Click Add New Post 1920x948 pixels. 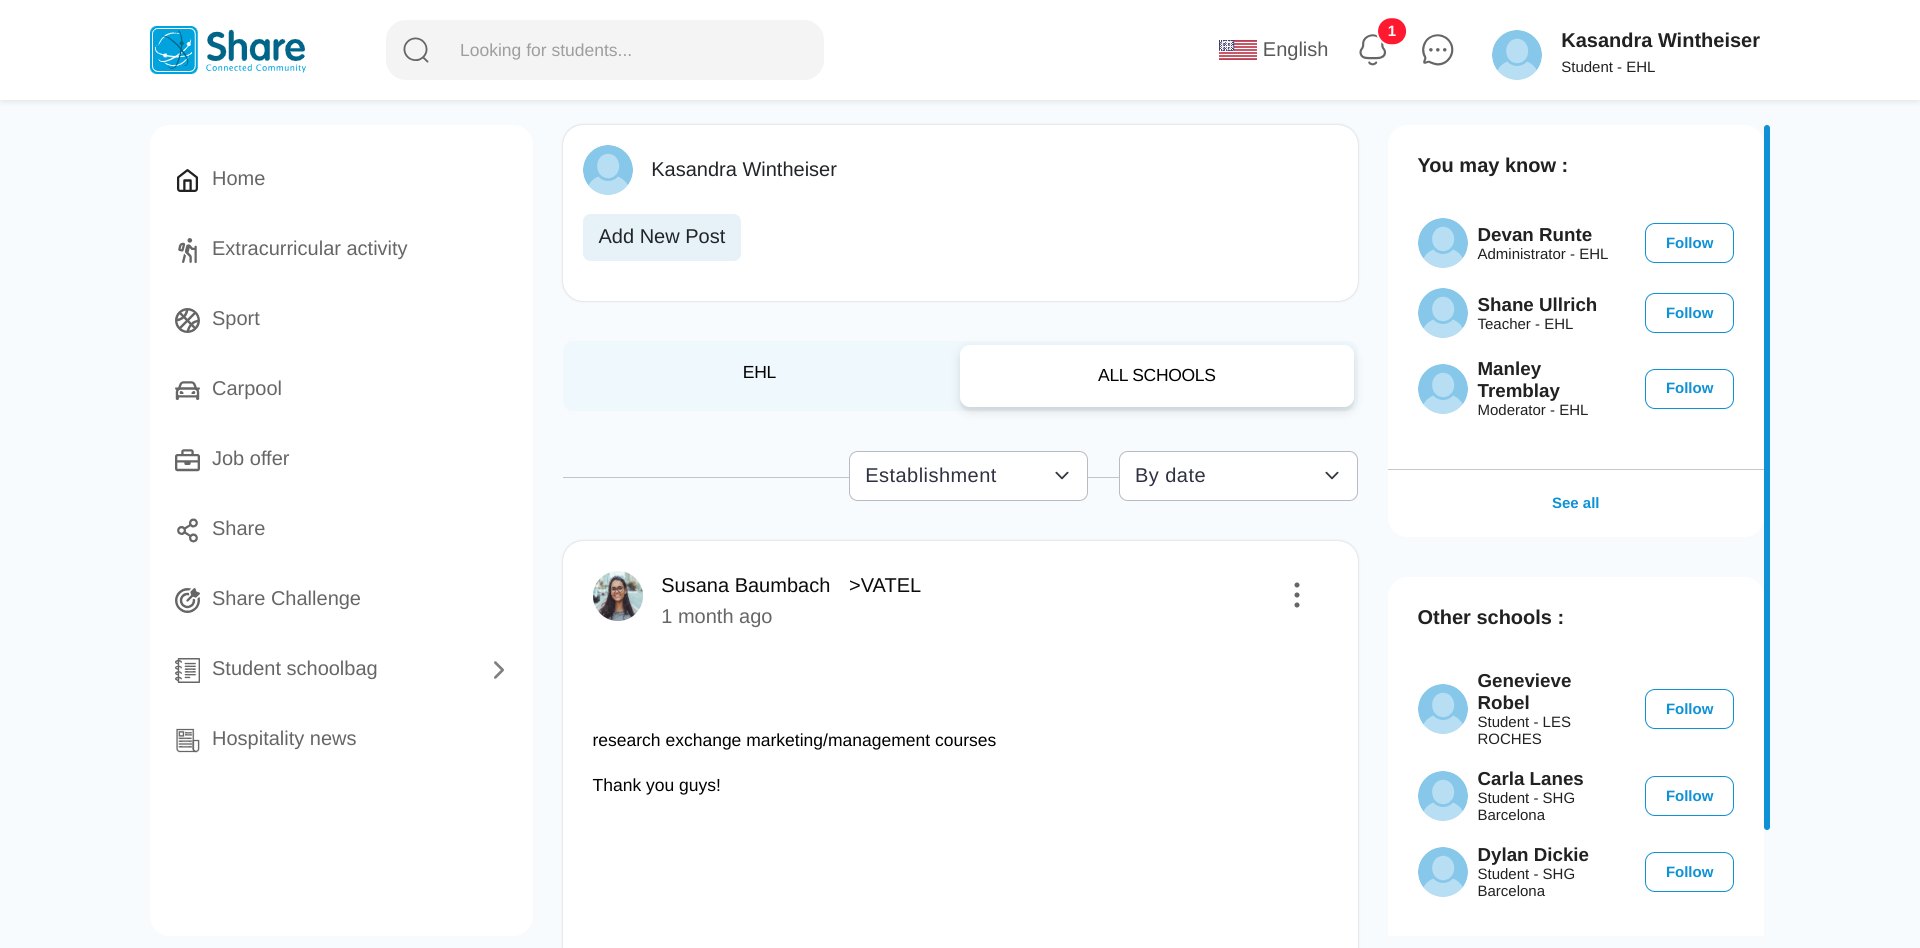pyautogui.click(x=661, y=237)
